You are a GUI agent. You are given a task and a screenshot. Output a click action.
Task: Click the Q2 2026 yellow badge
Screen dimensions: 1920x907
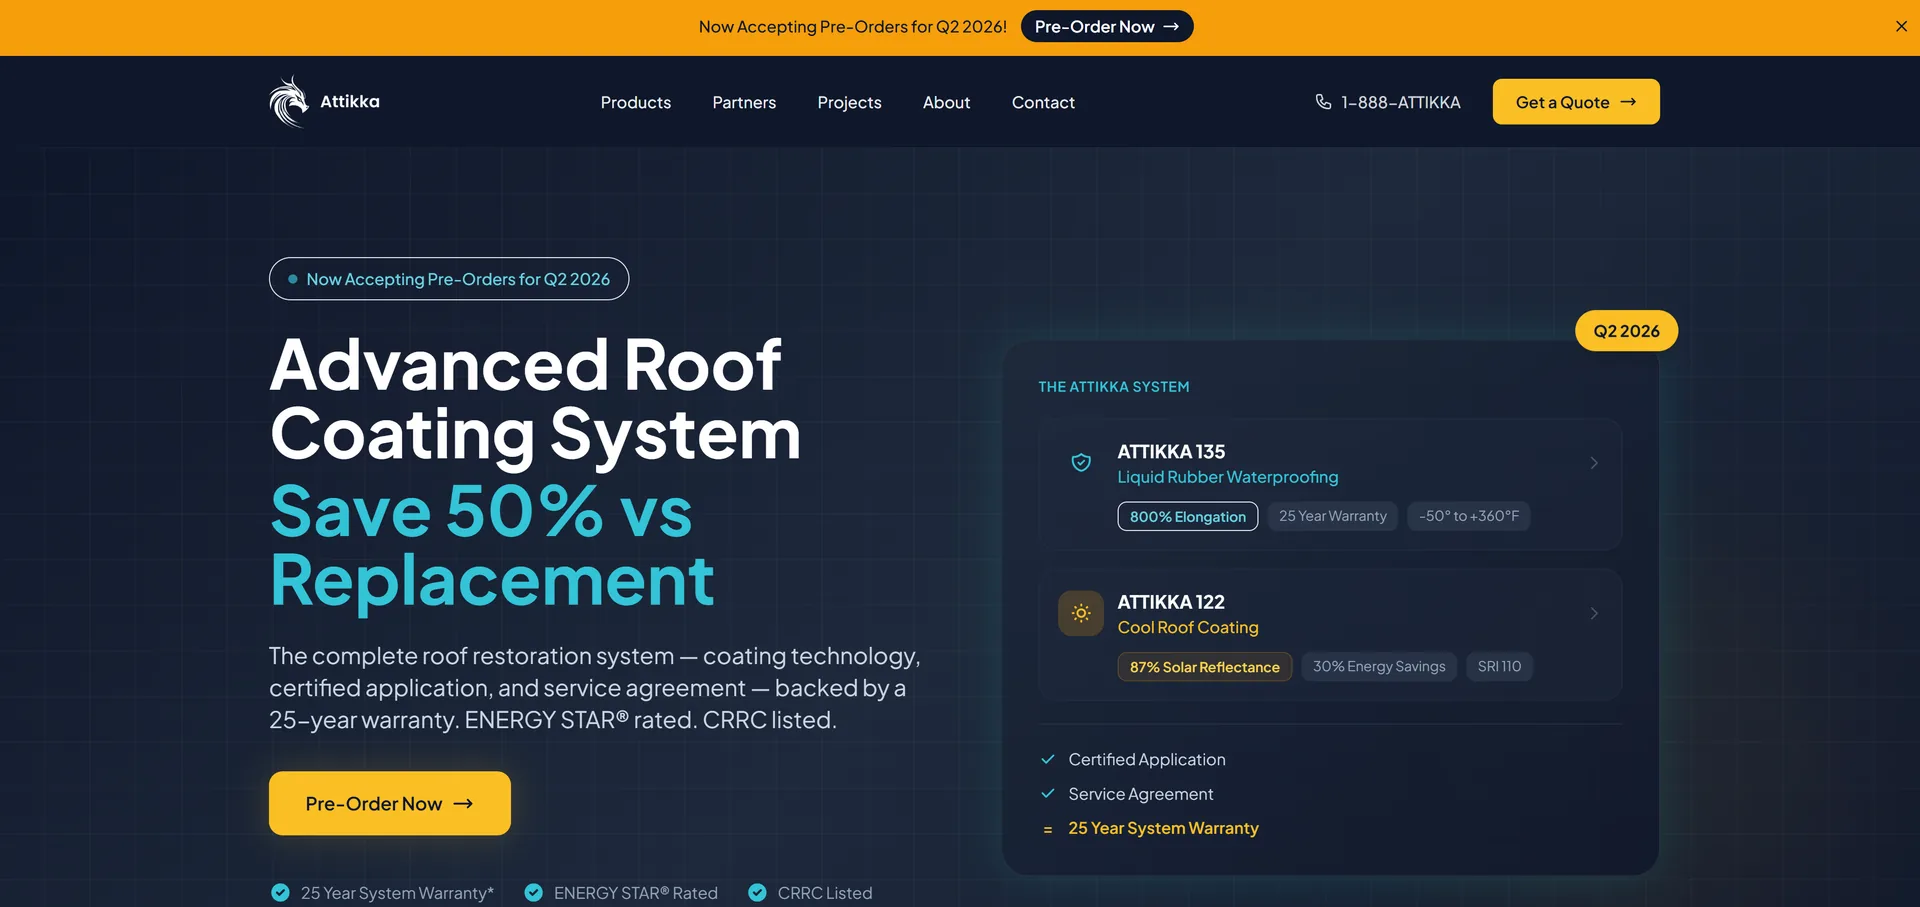pos(1626,331)
